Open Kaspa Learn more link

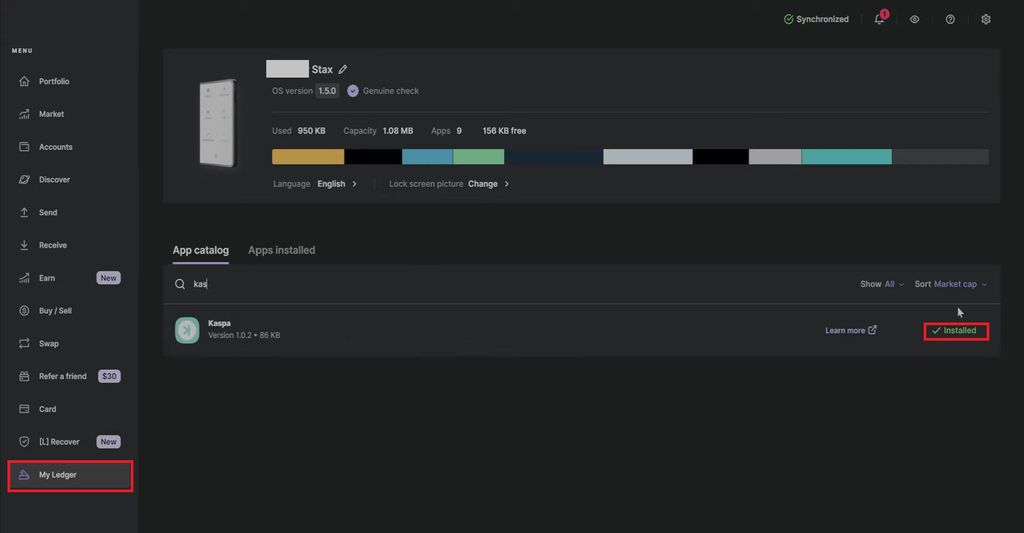coord(850,331)
